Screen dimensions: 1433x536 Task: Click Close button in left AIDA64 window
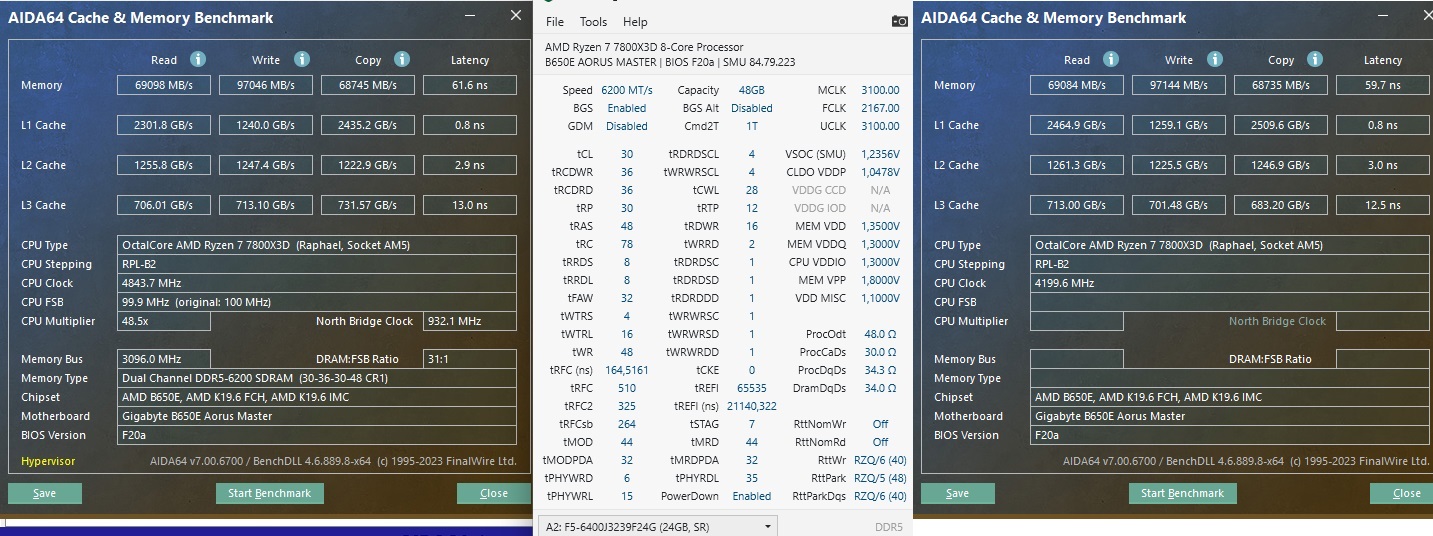pyautogui.click(x=494, y=493)
